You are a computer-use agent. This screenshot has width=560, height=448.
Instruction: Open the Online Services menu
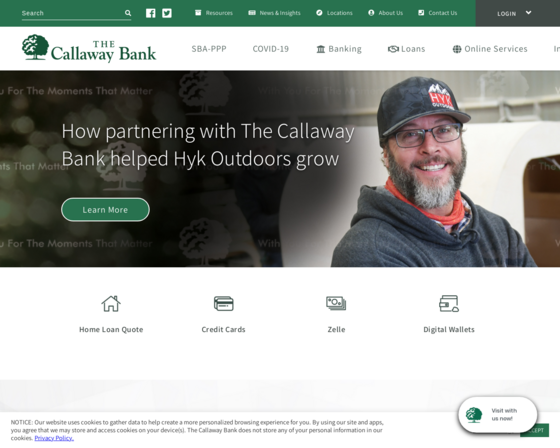click(x=490, y=49)
